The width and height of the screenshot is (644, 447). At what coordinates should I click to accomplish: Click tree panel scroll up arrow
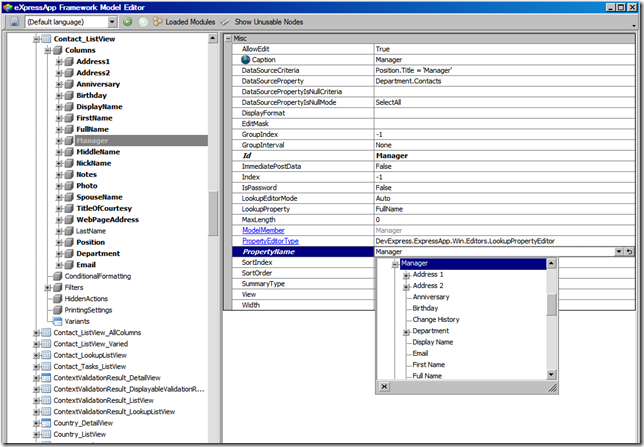[x=212, y=39]
